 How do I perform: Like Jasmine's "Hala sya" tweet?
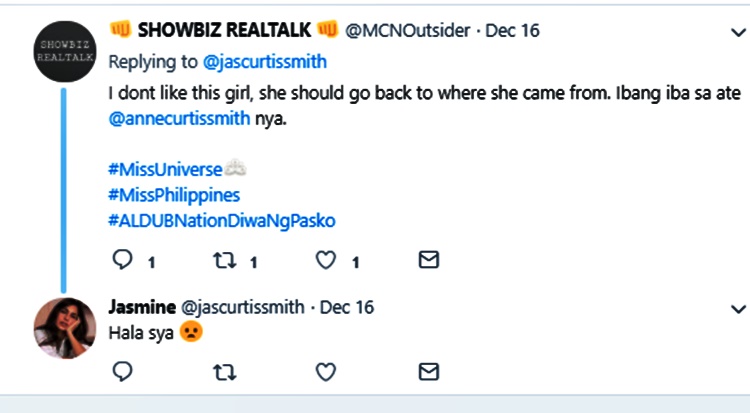pyautogui.click(x=325, y=372)
